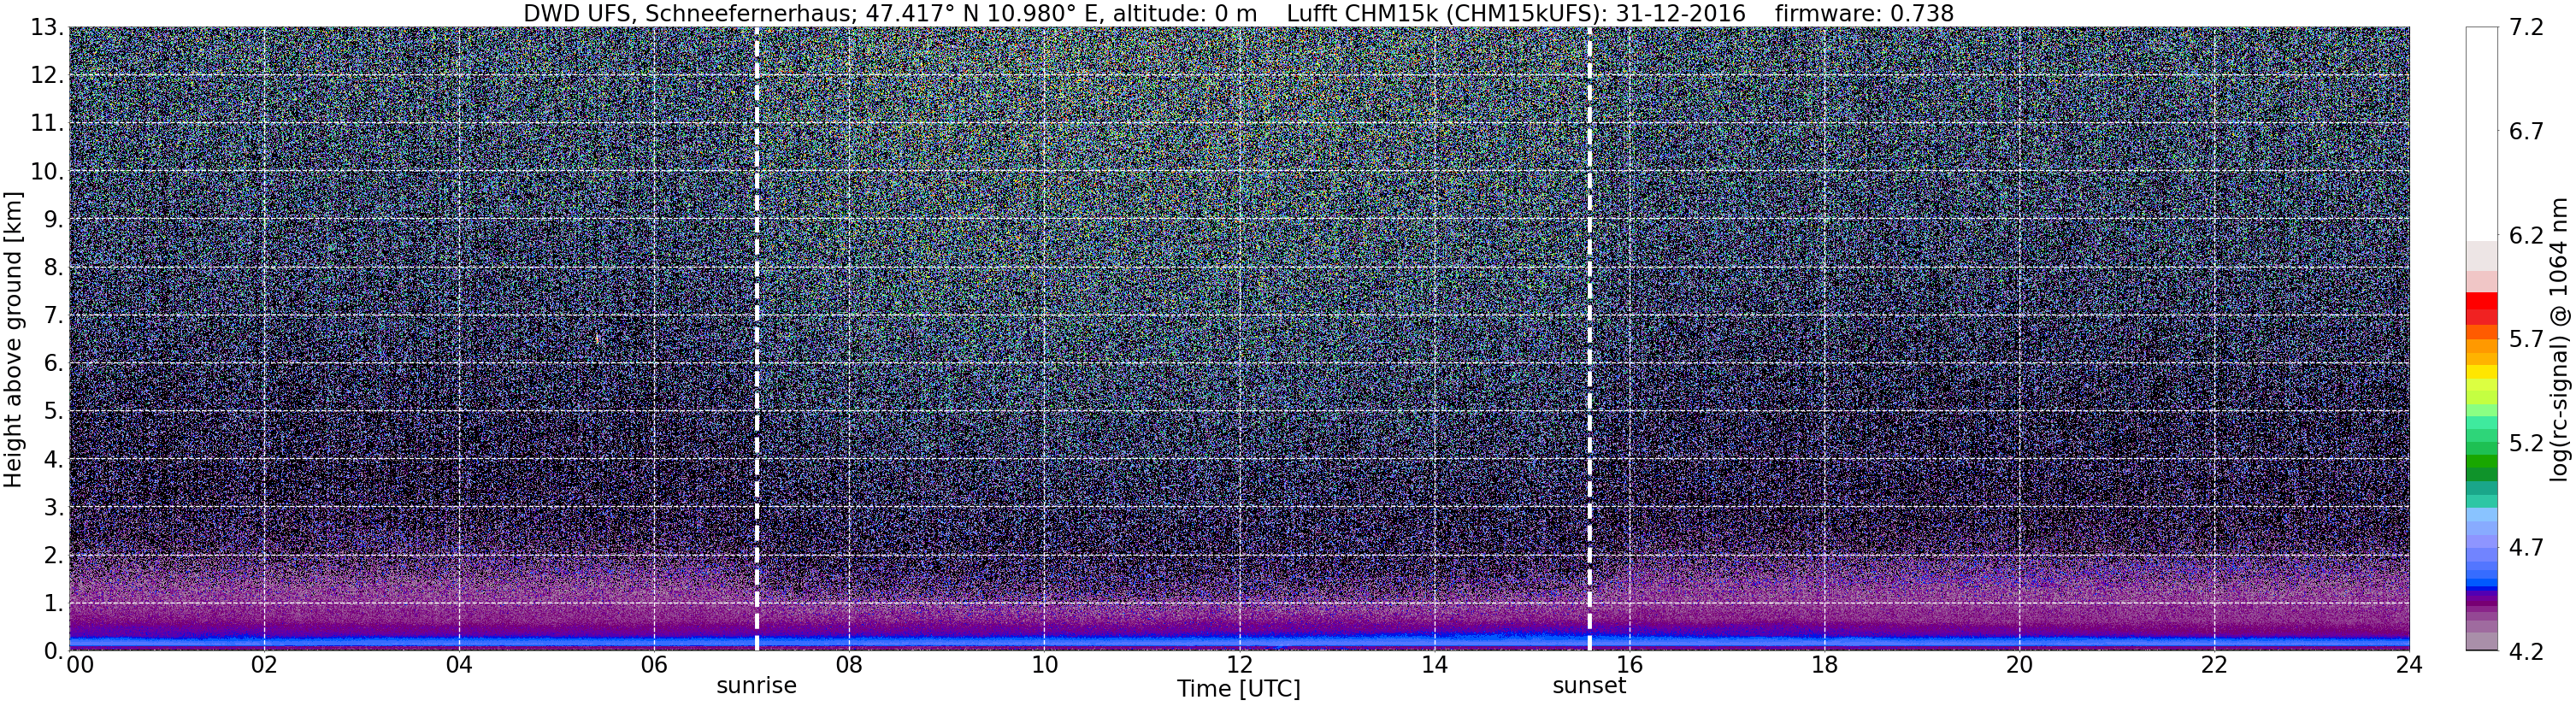Click the 'Time [UTC]' x-axis label
Screen dimensions: 2576x706
tap(1239, 689)
